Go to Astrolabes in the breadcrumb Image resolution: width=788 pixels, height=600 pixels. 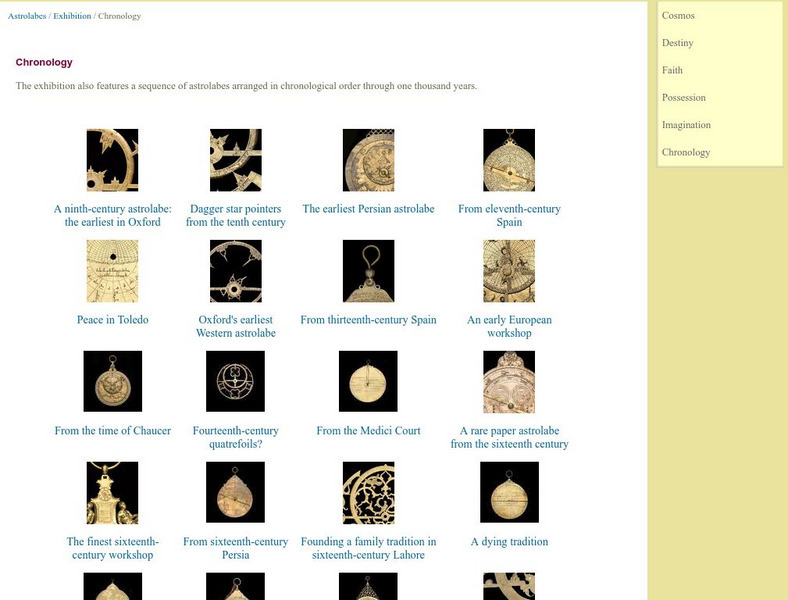point(27,16)
